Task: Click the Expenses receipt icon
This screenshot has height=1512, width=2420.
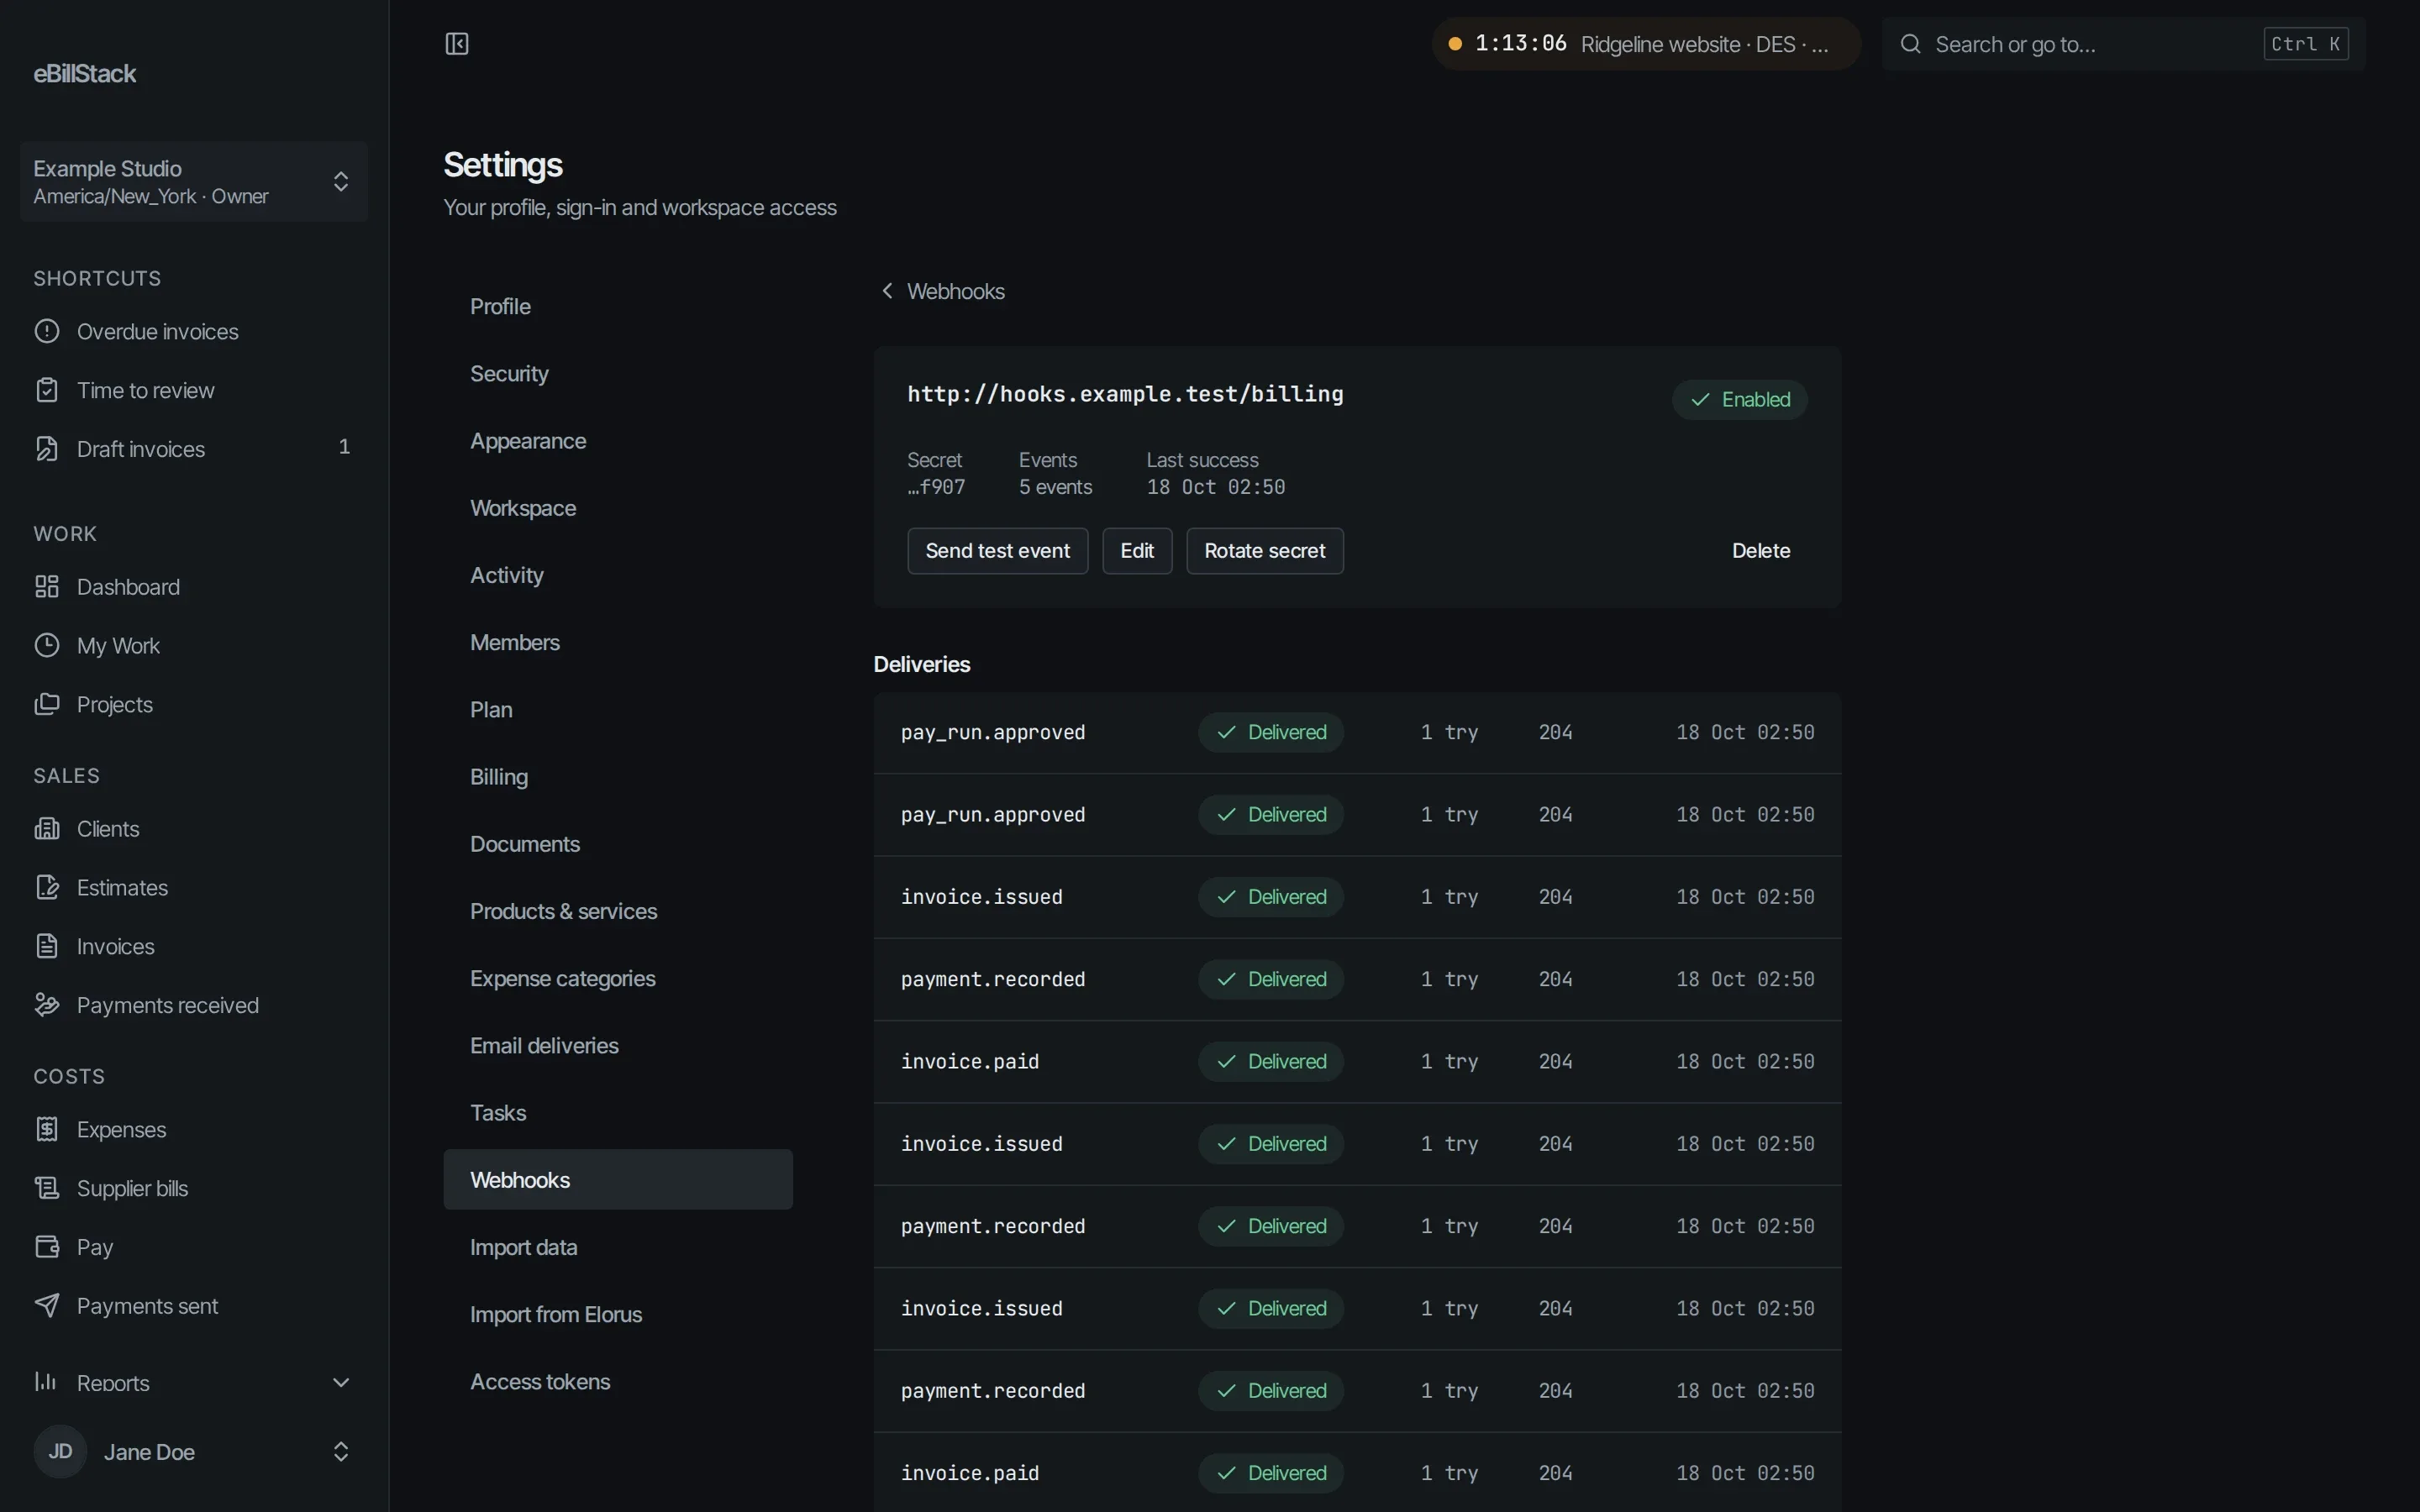Action: (47, 1129)
